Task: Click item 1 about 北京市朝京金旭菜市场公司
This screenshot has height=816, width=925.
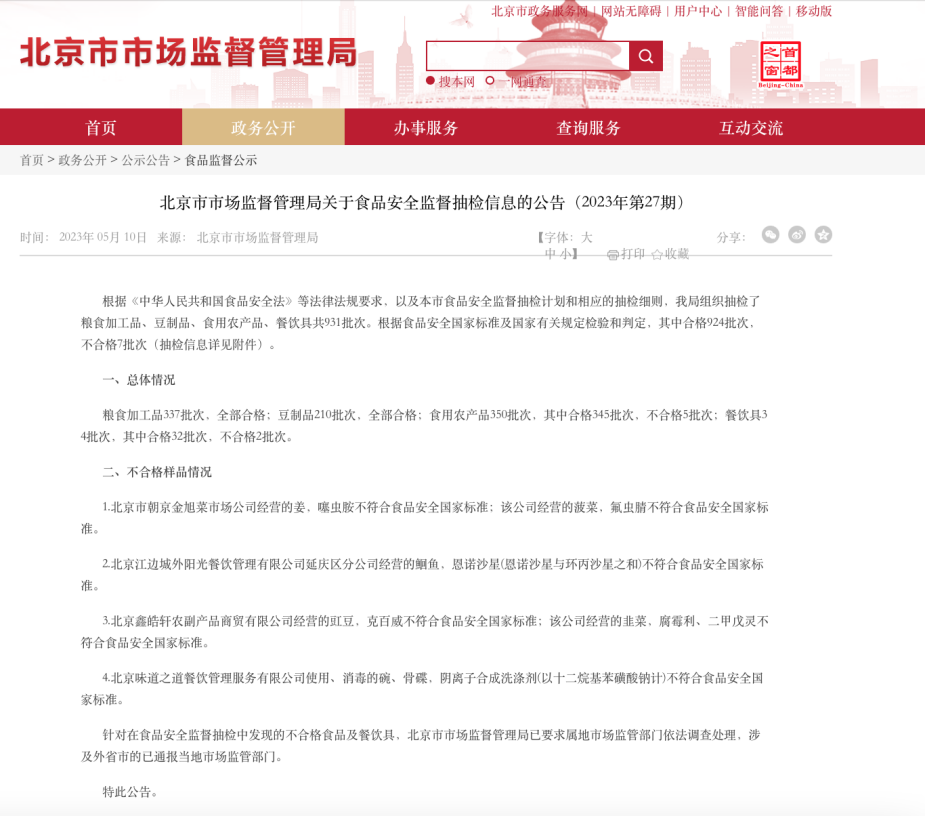Action: click(x=425, y=517)
